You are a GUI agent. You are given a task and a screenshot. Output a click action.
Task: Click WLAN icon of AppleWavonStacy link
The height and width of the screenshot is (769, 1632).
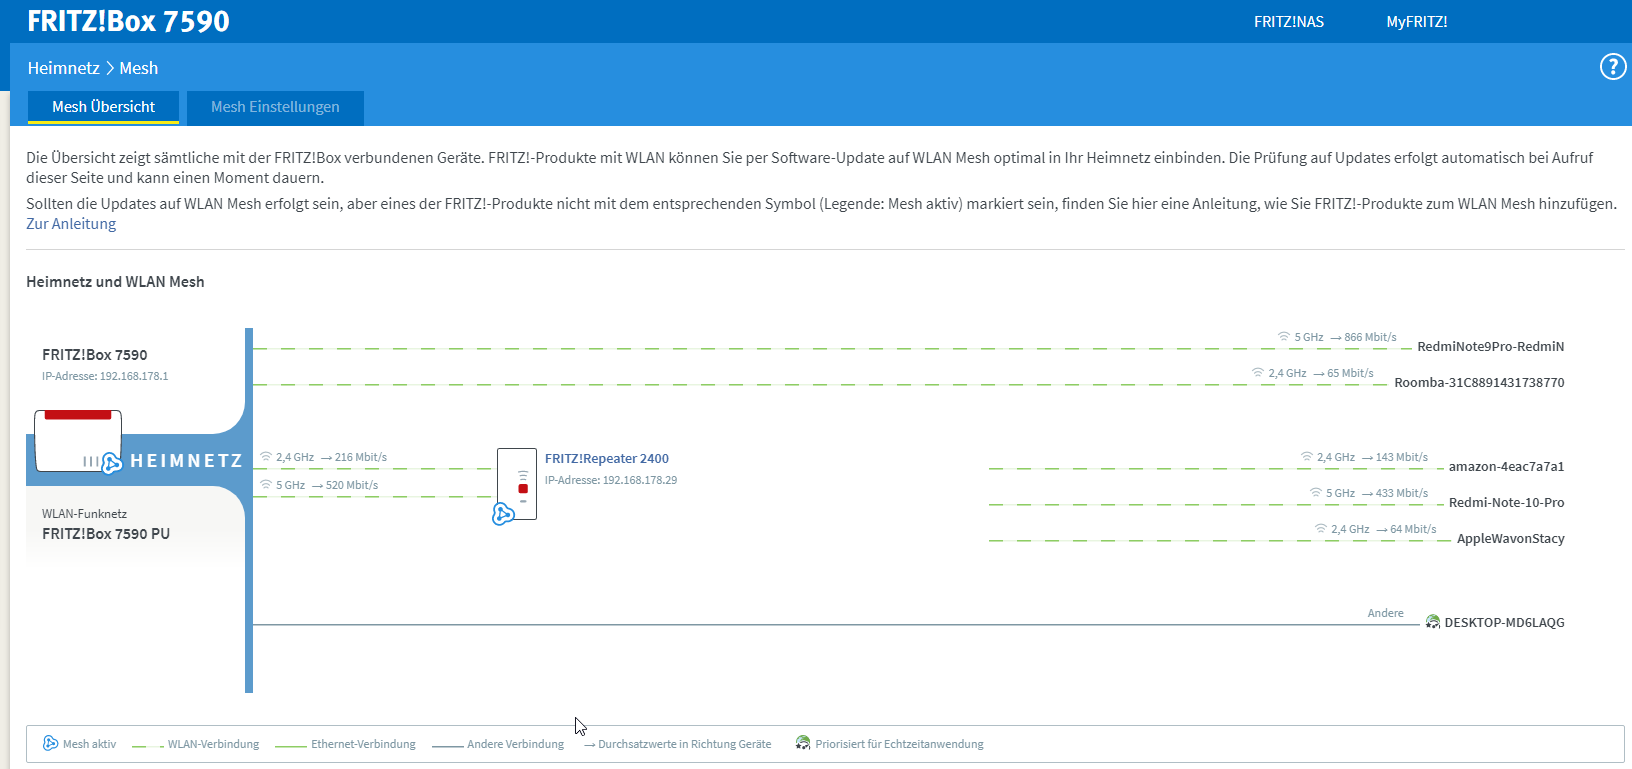(x=1321, y=529)
